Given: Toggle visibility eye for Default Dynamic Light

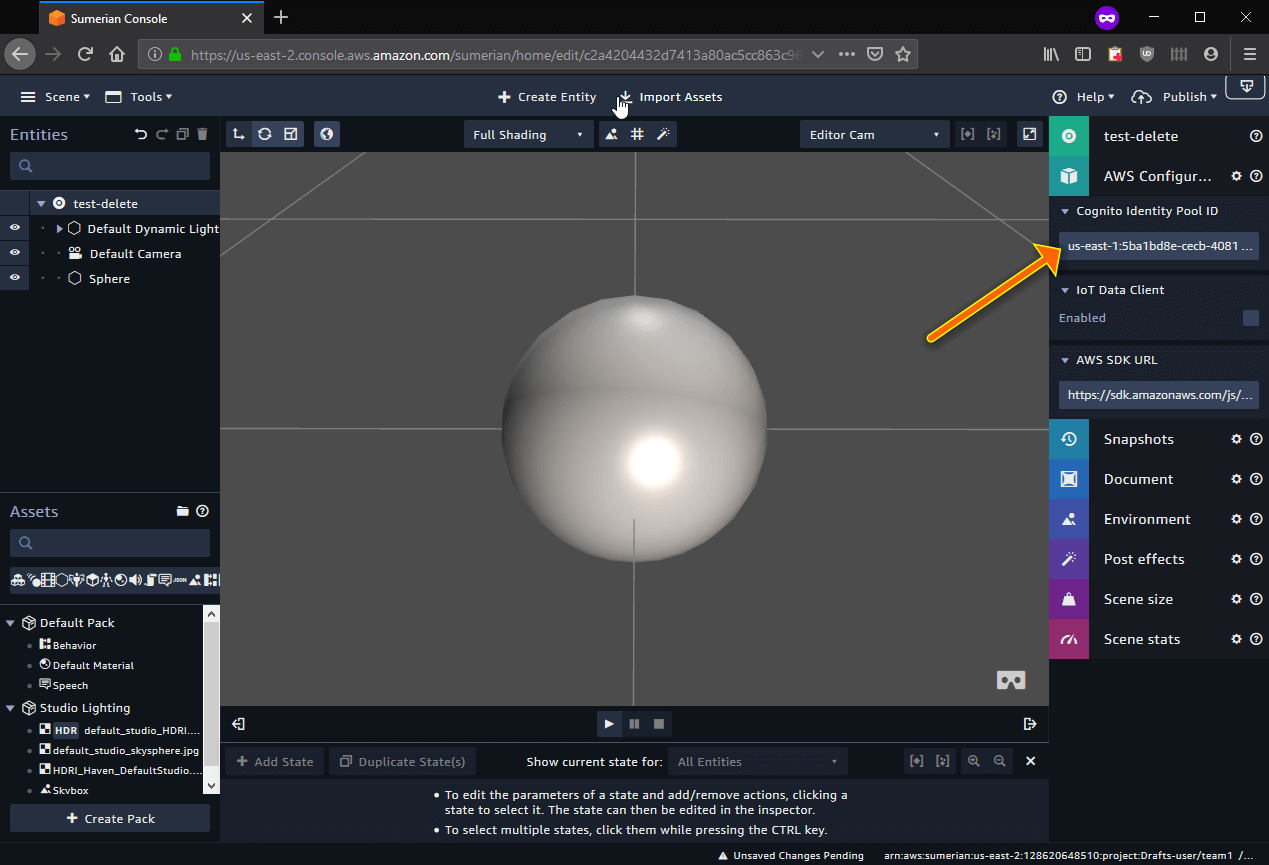Looking at the screenshot, I should tap(14, 228).
